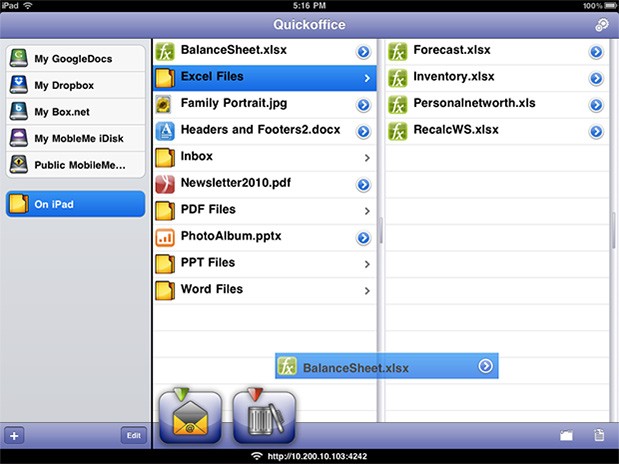This screenshot has height=464, width=619.
Task: Click the Inbox folder icon
Action: [x=165, y=158]
